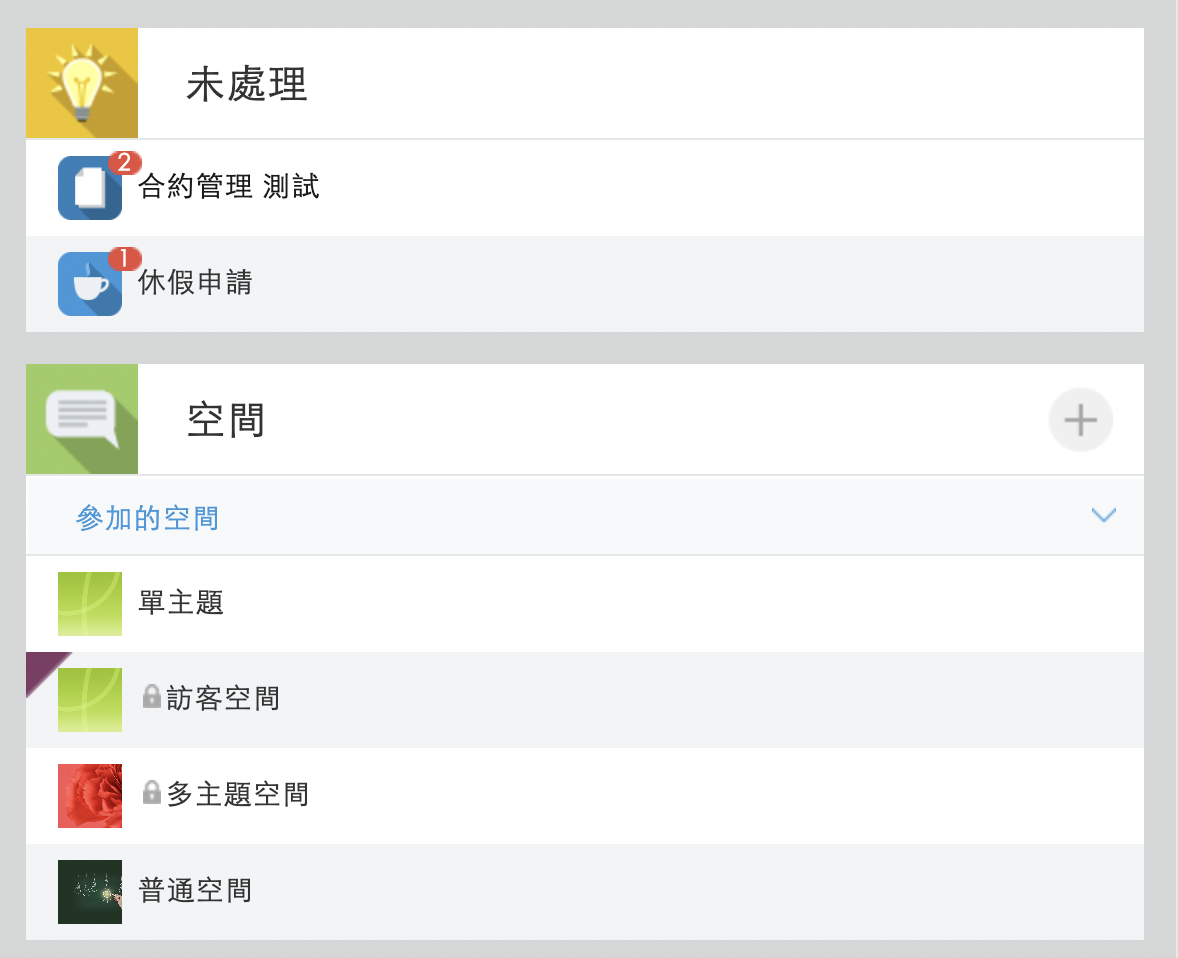Click the dark 普通空間 thumbnail image
Screen dimensions: 1178x958
point(90,892)
